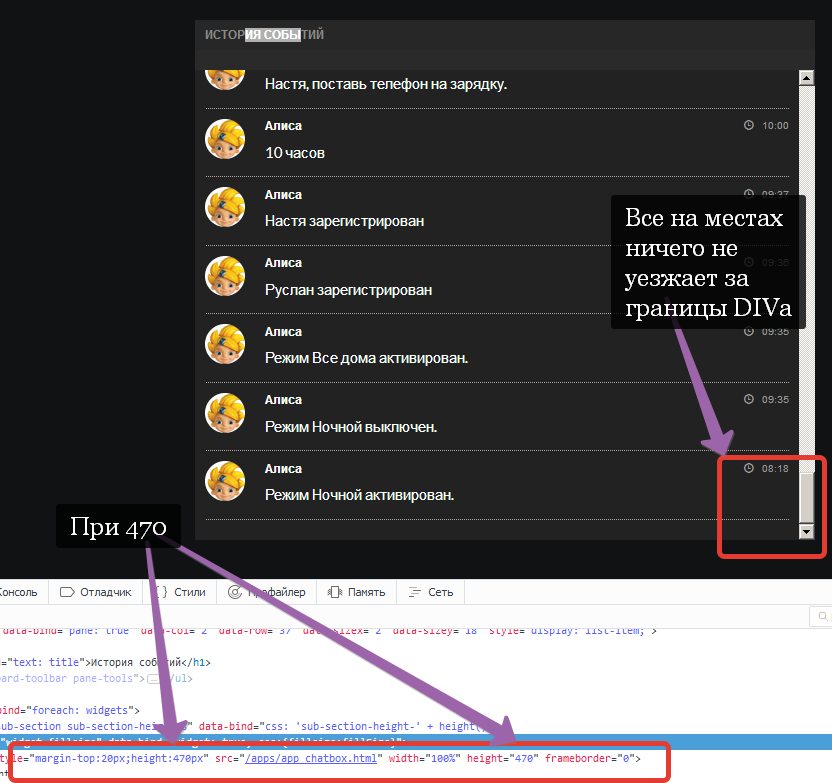832x783 pixels.
Task: Open the Память (Memory) devtools tab
Action: point(357,592)
